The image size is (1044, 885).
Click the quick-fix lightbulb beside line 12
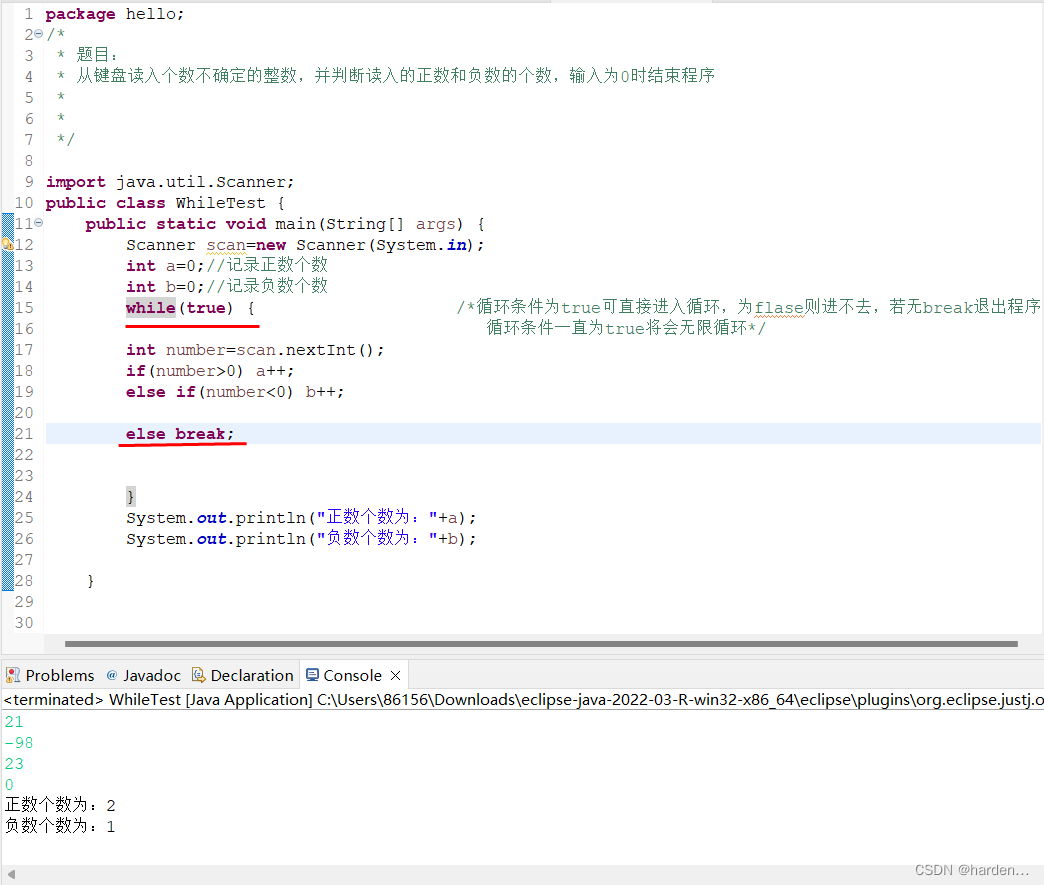tap(4, 241)
